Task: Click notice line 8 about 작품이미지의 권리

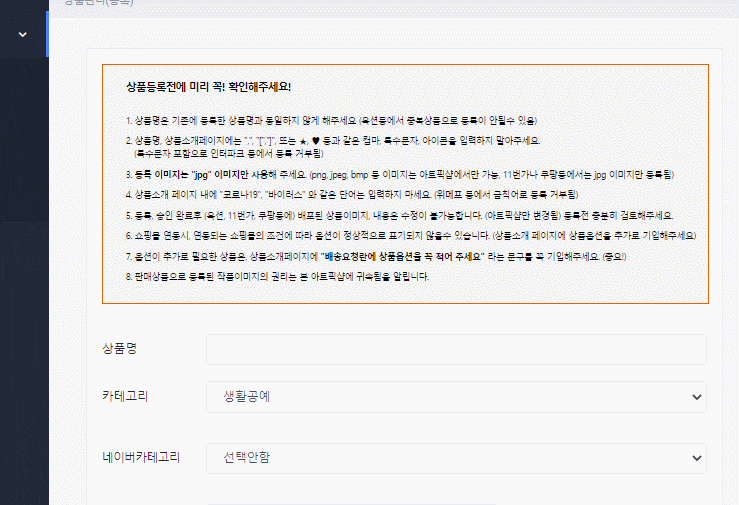Action: click(x=277, y=277)
